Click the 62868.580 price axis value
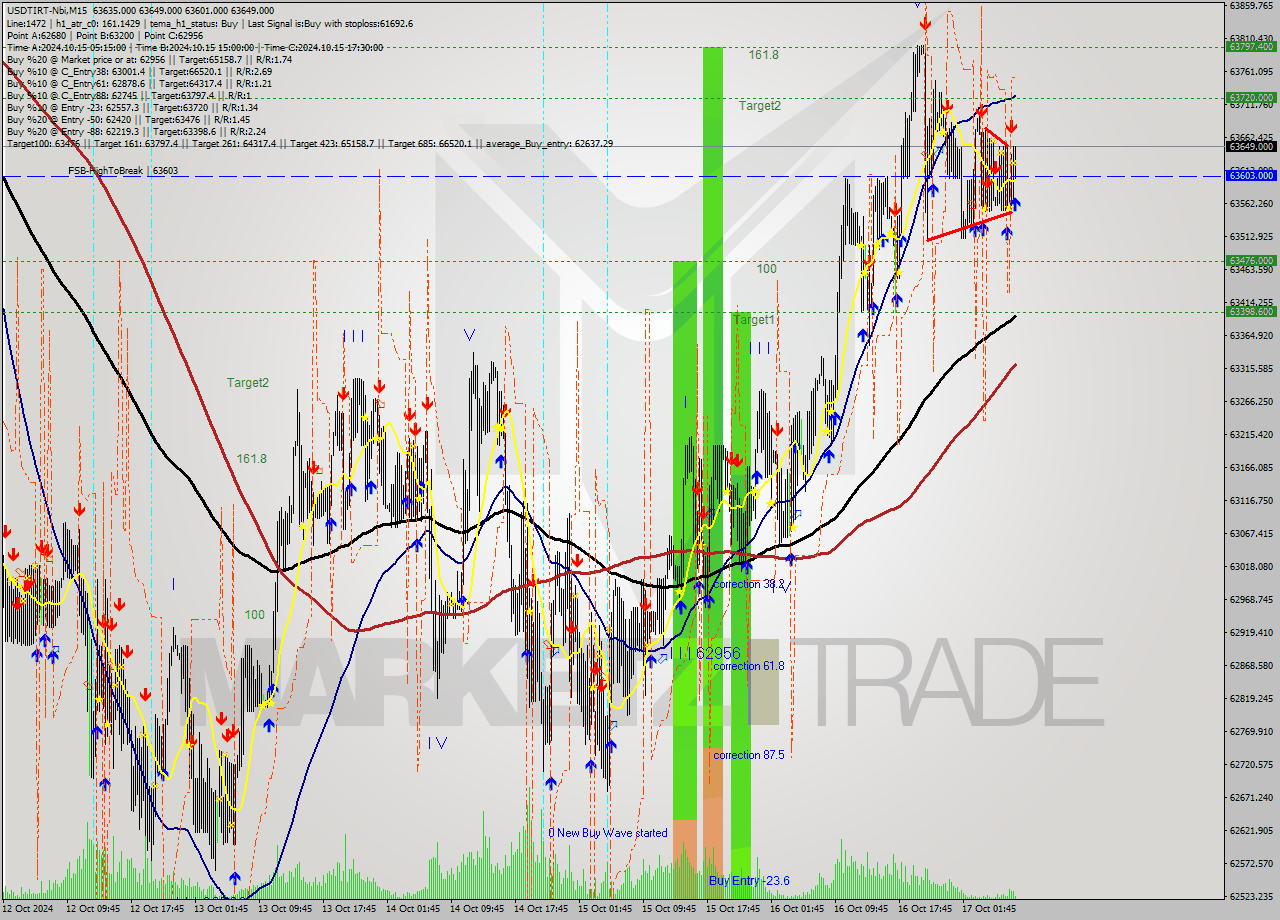This screenshot has height=920, width=1280. click(1250, 665)
